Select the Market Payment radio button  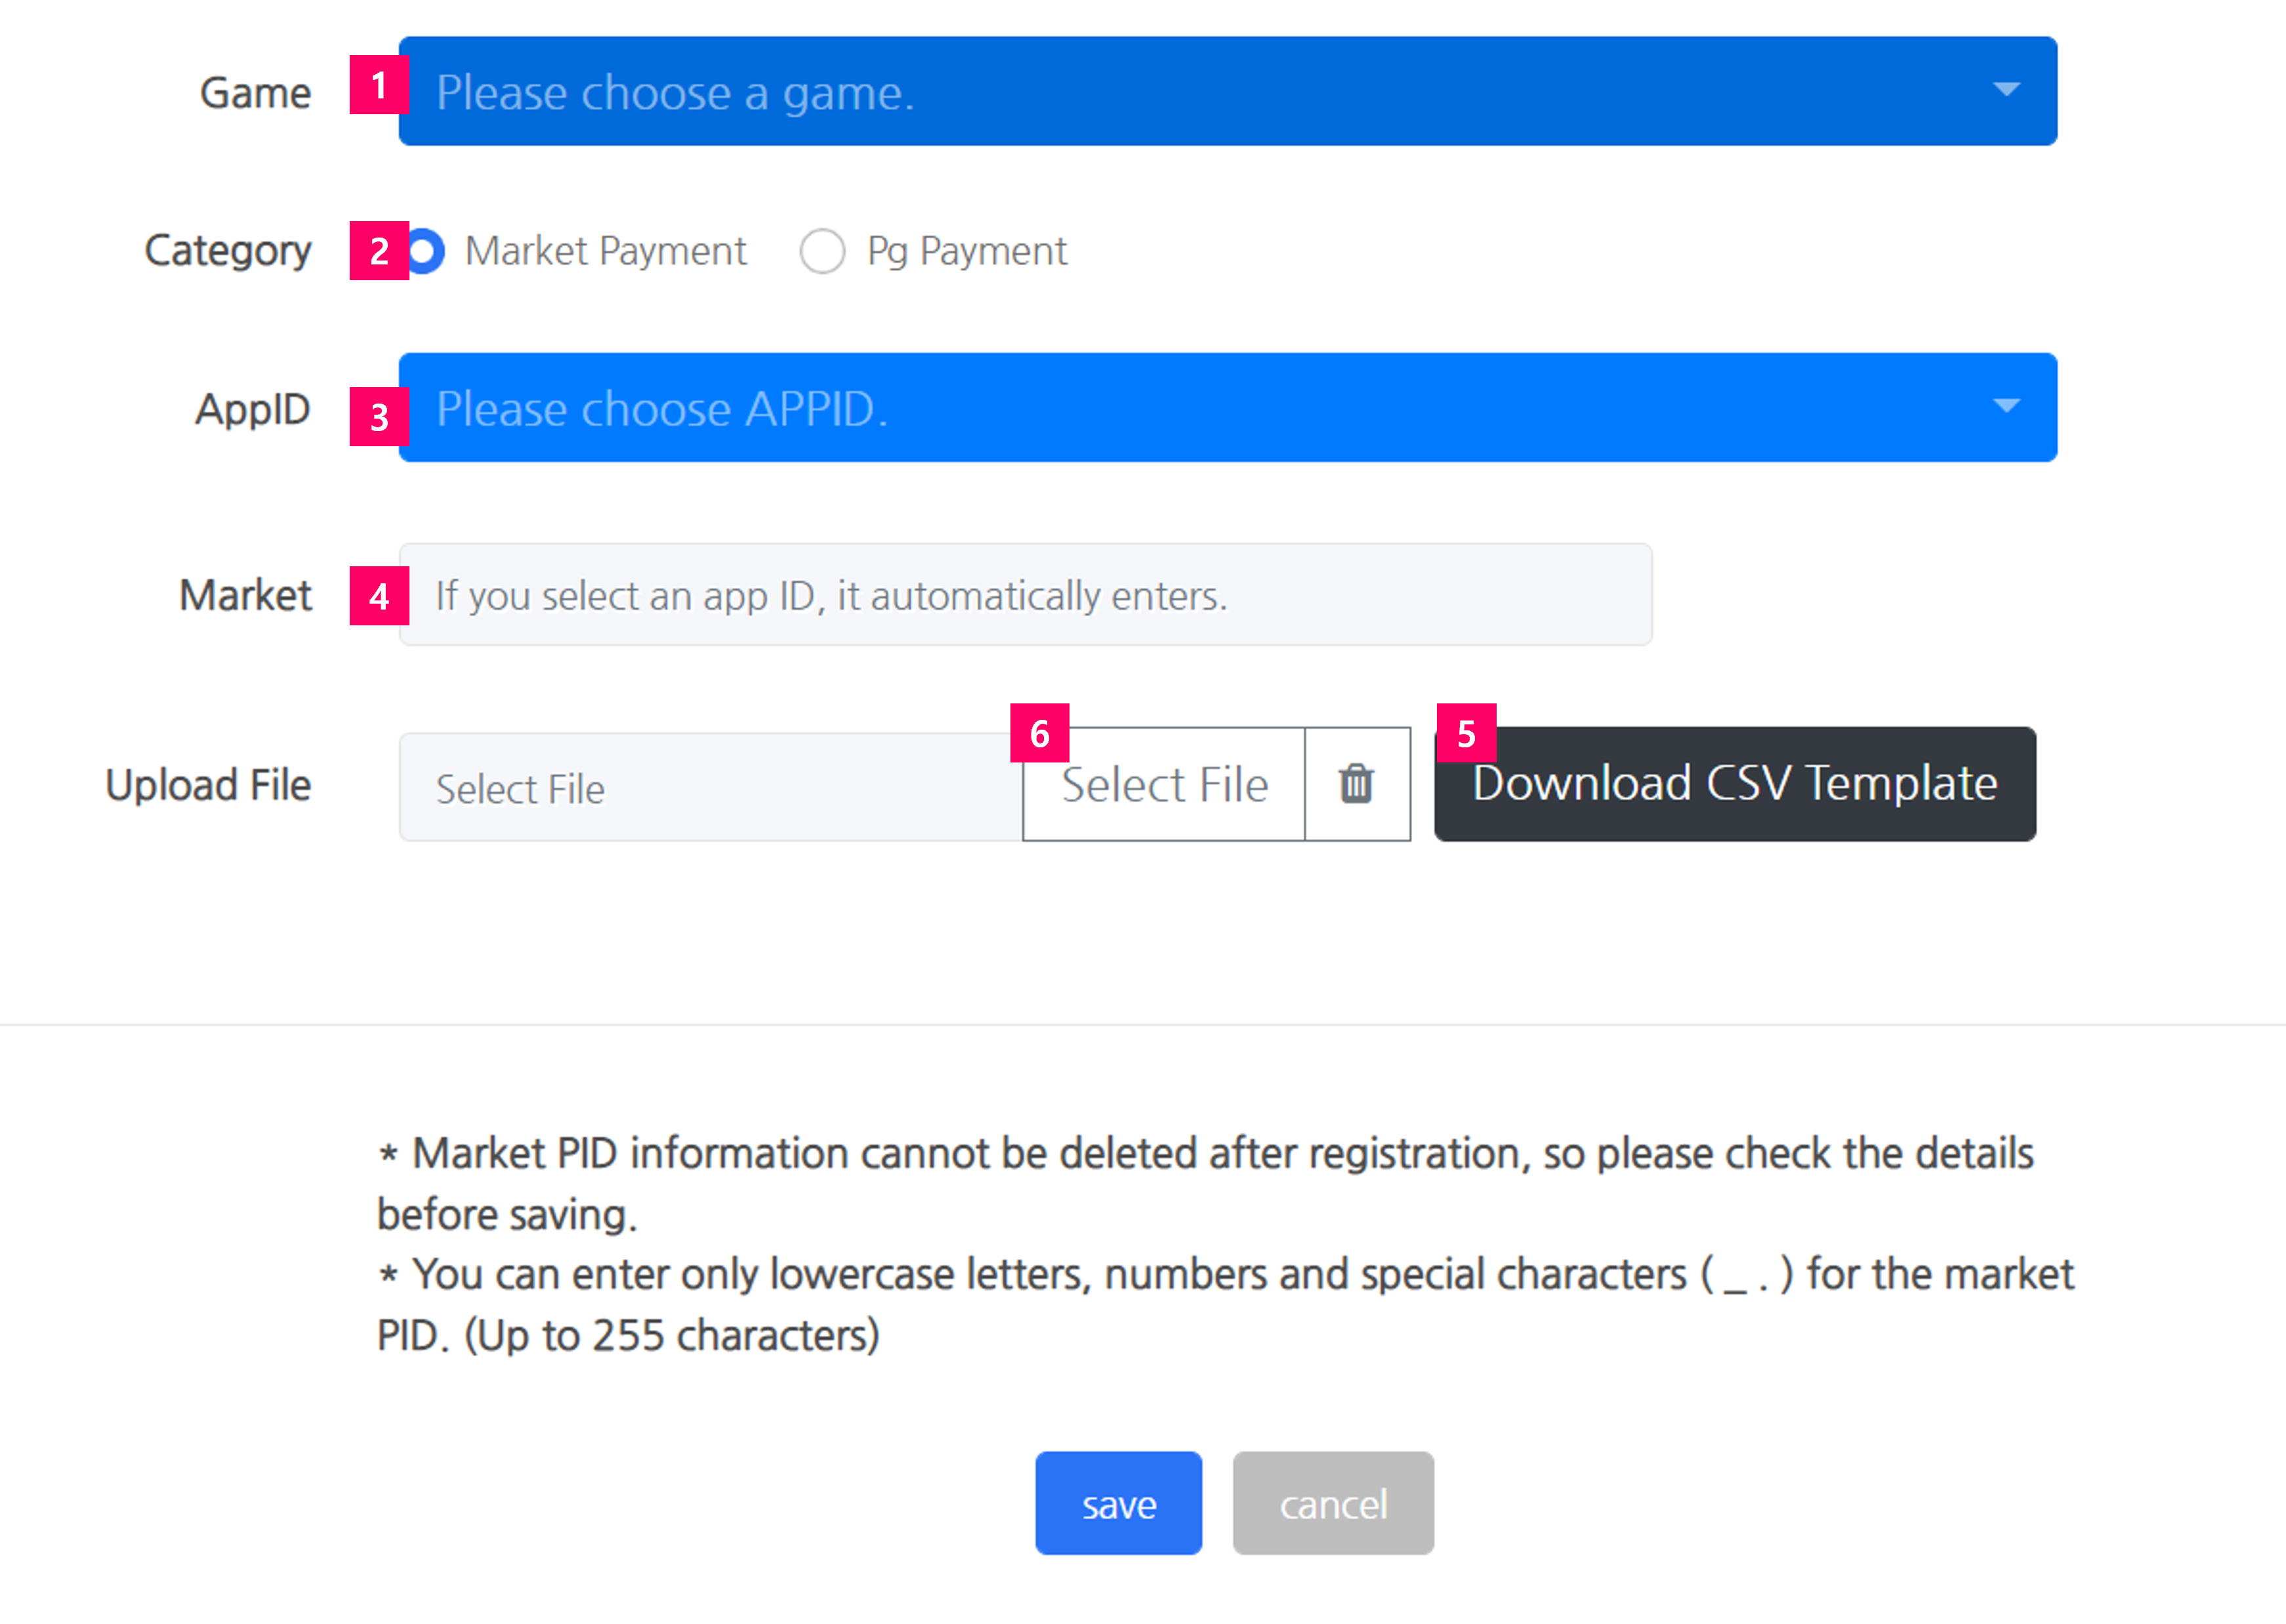click(425, 250)
